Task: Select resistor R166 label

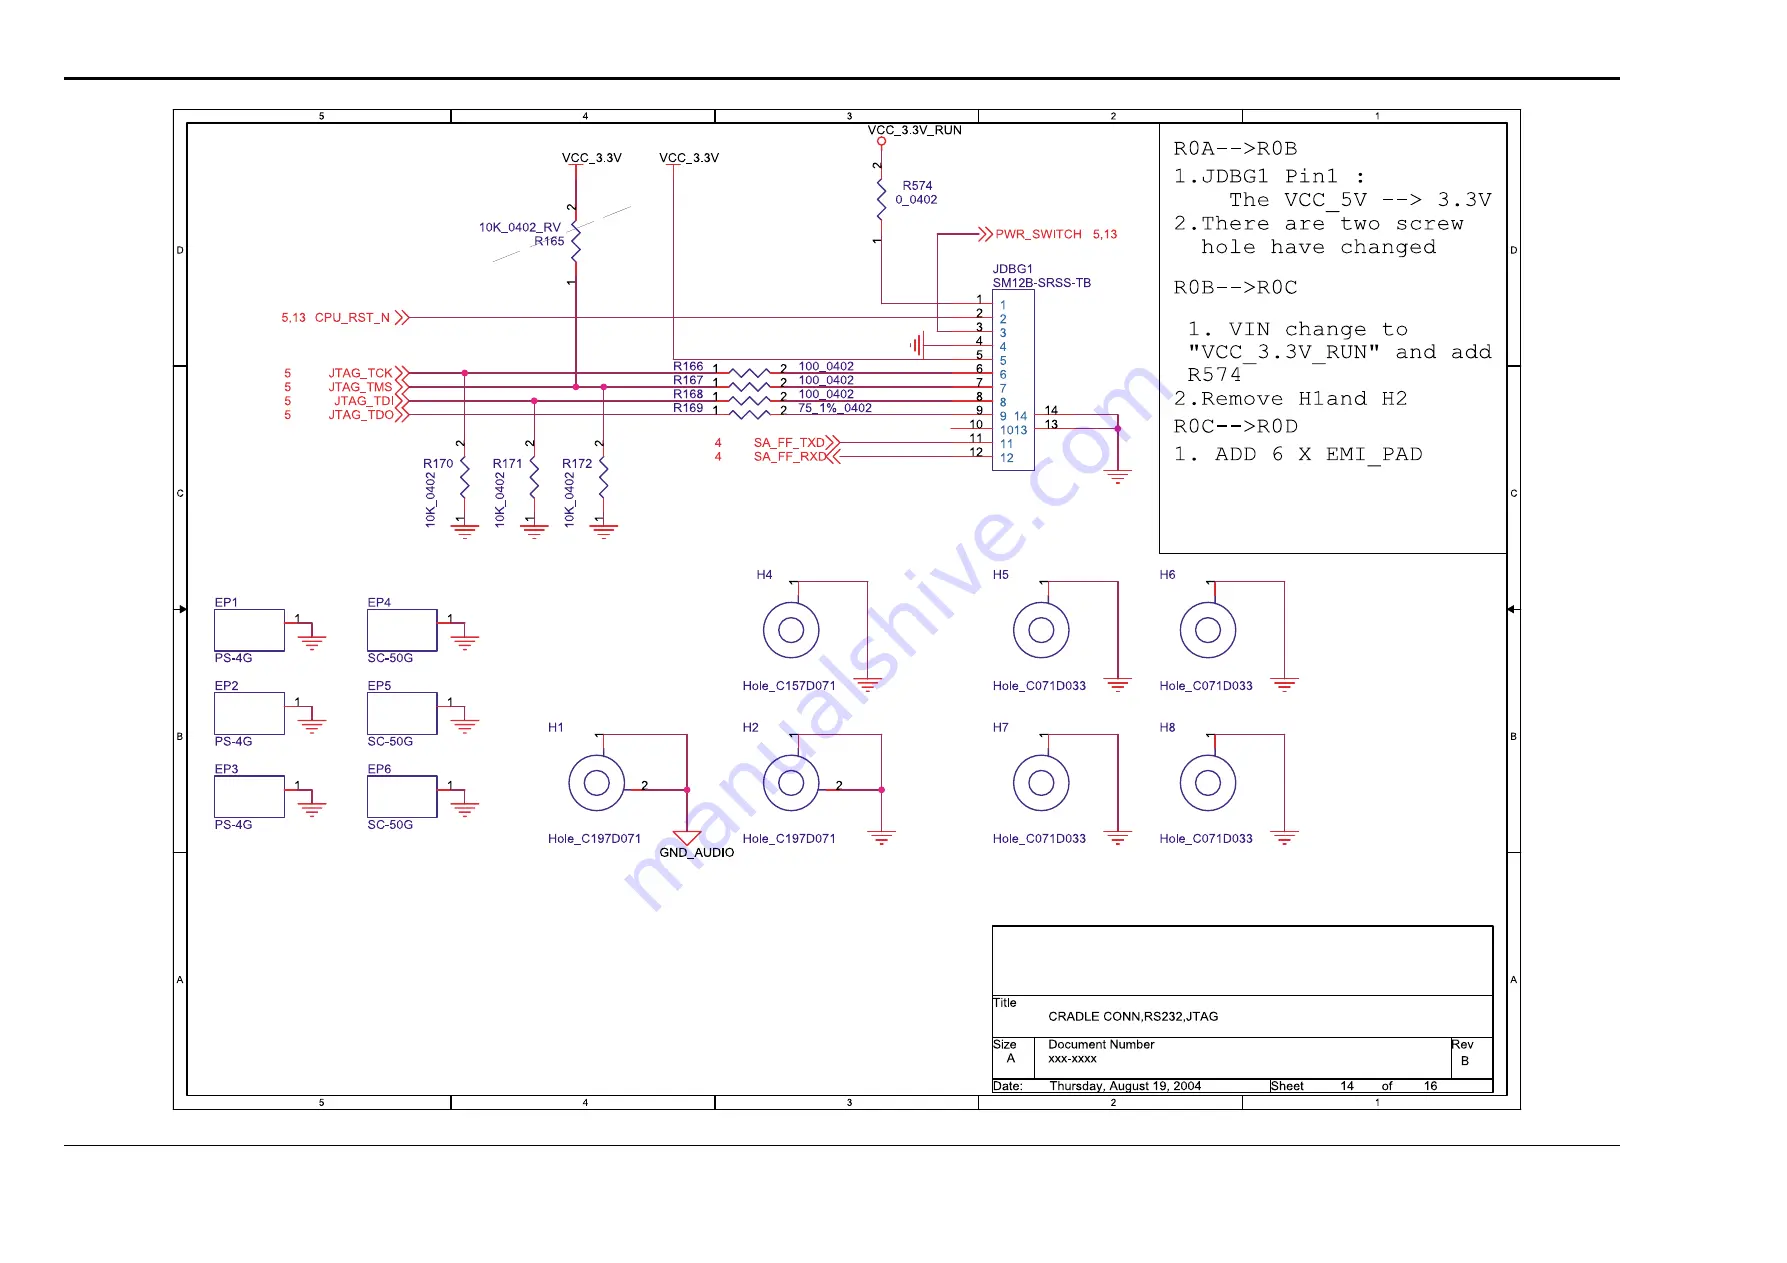Action: click(688, 366)
